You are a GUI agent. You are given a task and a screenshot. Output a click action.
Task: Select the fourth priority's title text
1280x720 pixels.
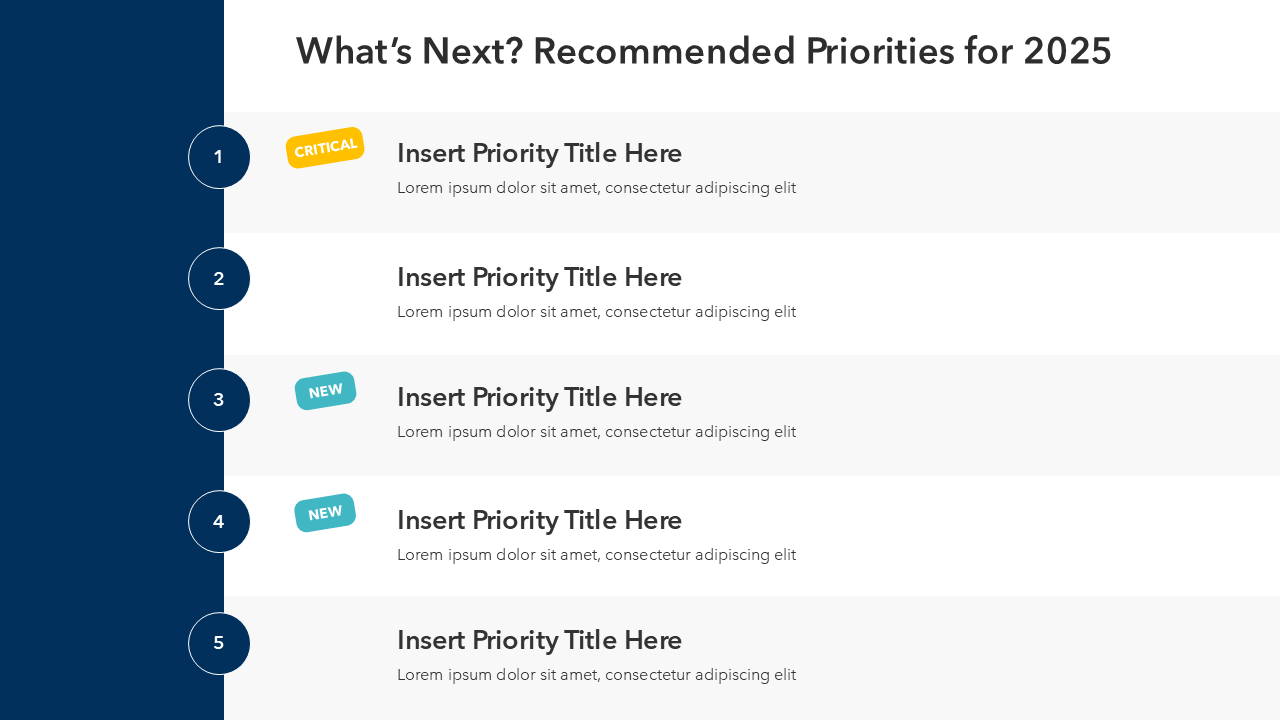pyautogui.click(x=539, y=520)
